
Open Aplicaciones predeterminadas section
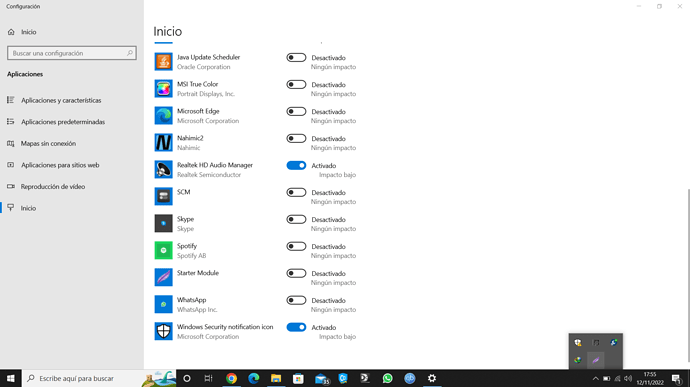(63, 122)
